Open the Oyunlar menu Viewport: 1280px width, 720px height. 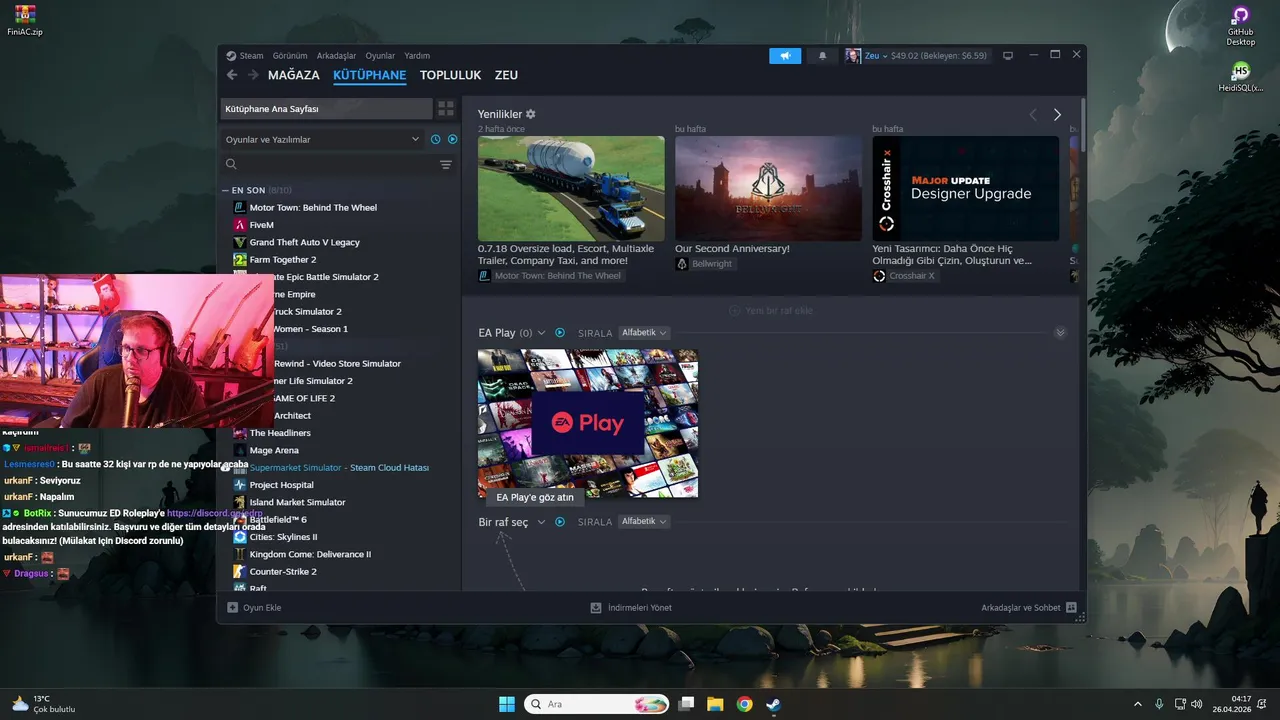[x=380, y=56]
